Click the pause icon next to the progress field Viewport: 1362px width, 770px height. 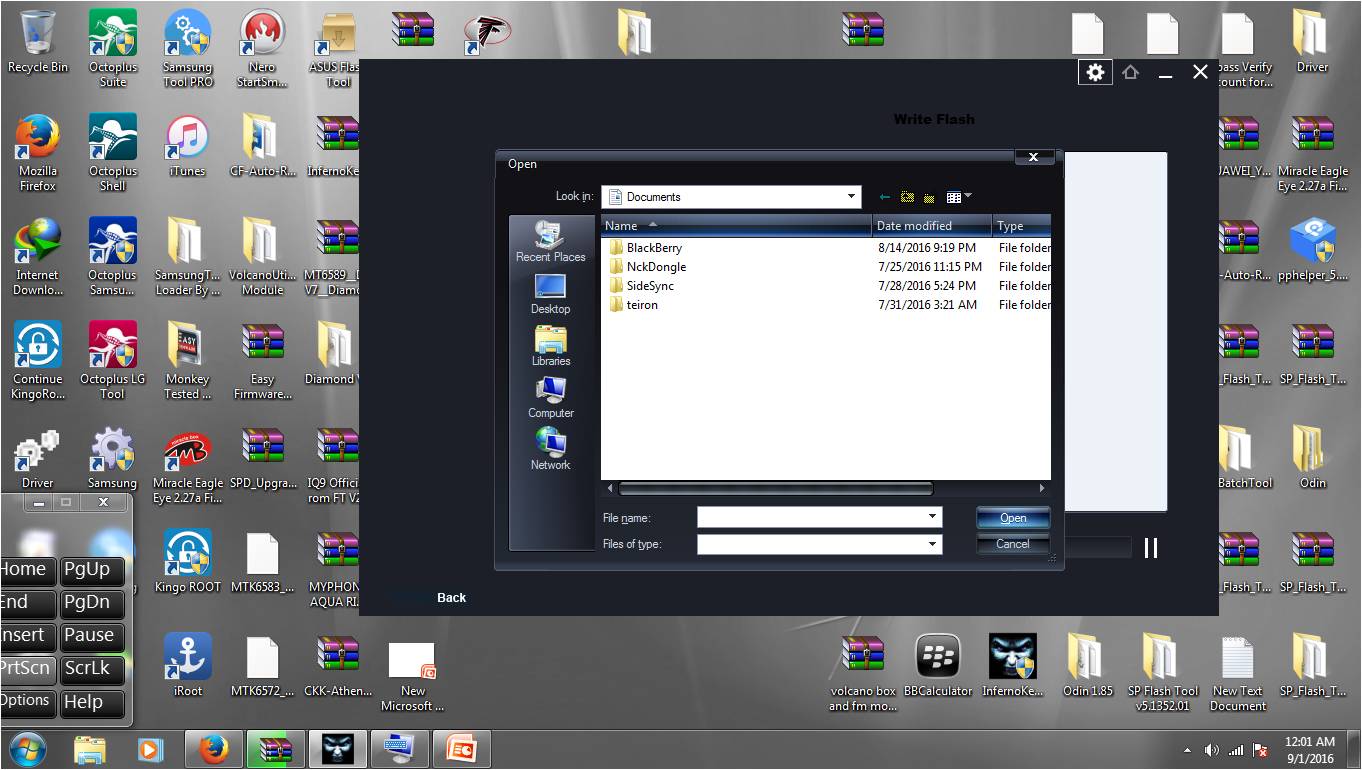point(1150,548)
